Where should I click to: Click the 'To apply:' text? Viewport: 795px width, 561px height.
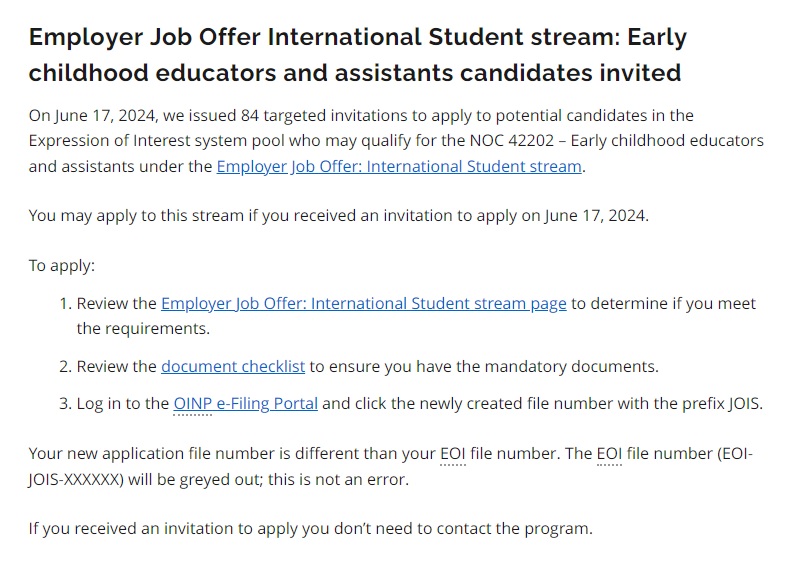62,266
